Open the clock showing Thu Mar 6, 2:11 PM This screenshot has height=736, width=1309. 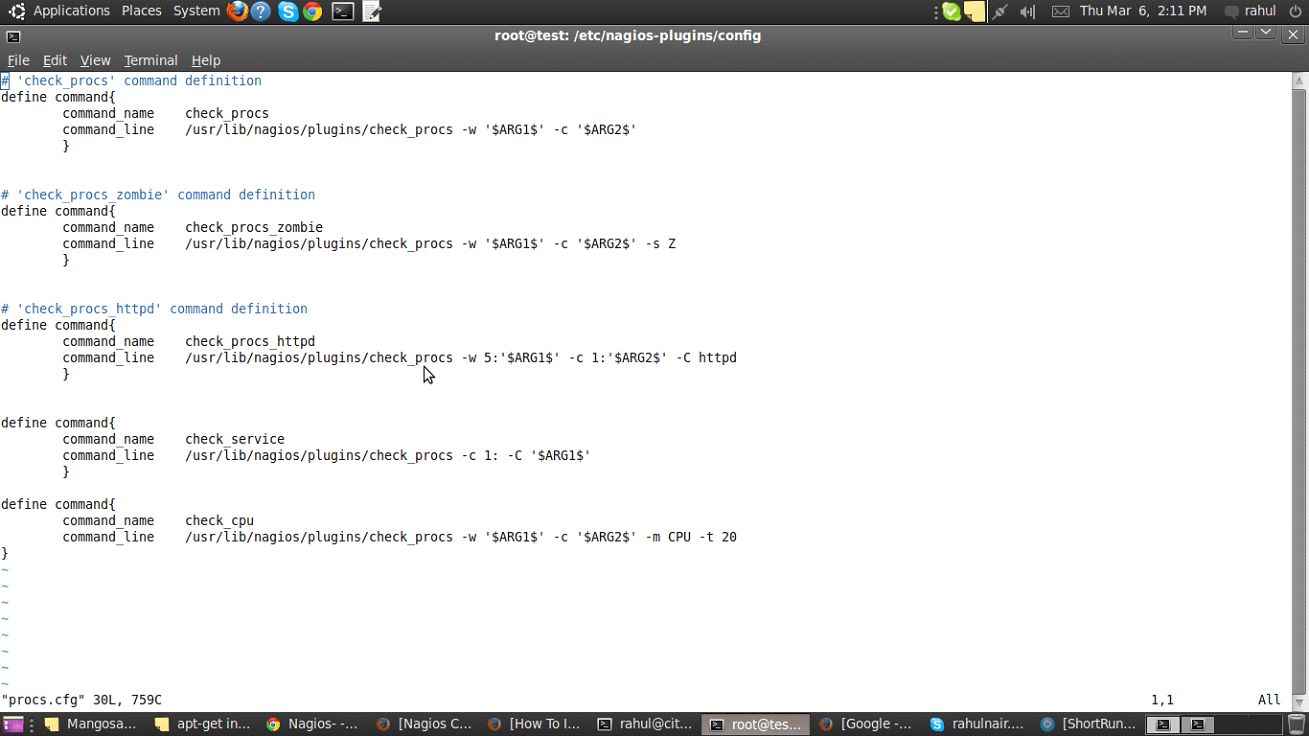tap(1143, 11)
